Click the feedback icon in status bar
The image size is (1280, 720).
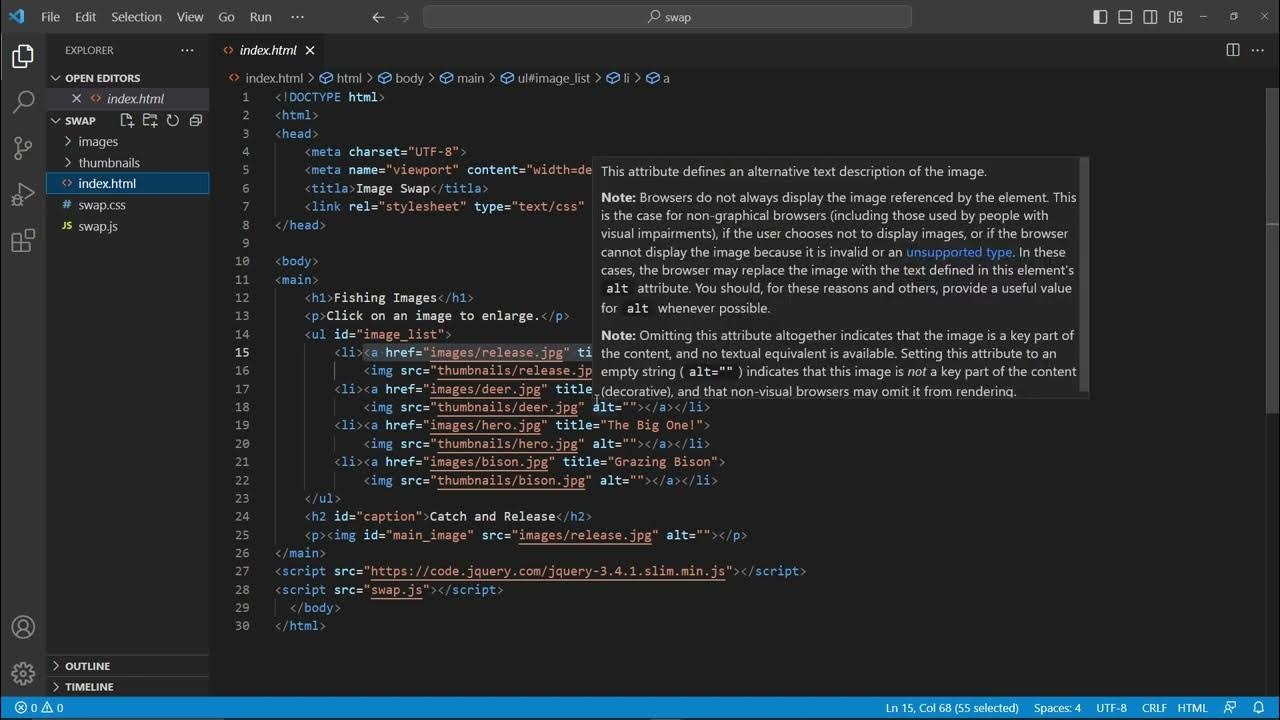tap(1230, 708)
